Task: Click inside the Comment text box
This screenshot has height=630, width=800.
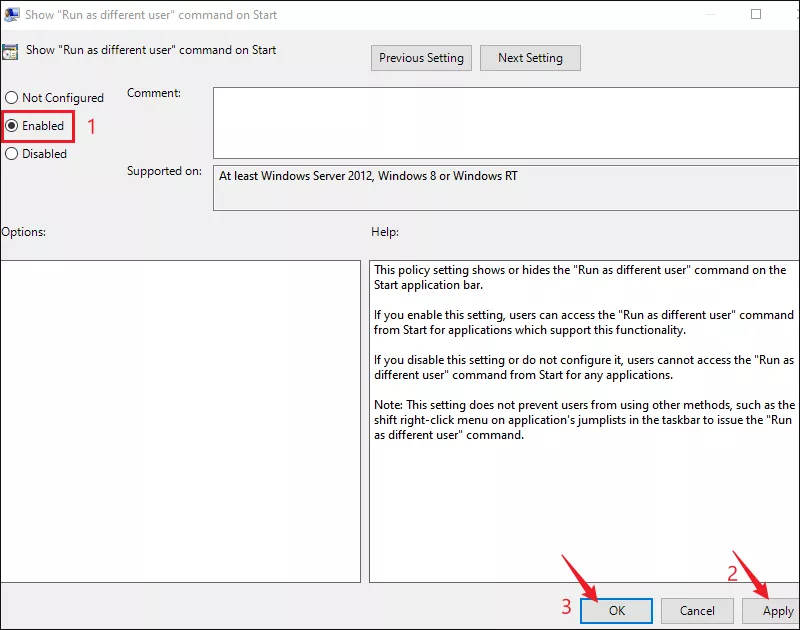Action: click(x=506, y=123)
